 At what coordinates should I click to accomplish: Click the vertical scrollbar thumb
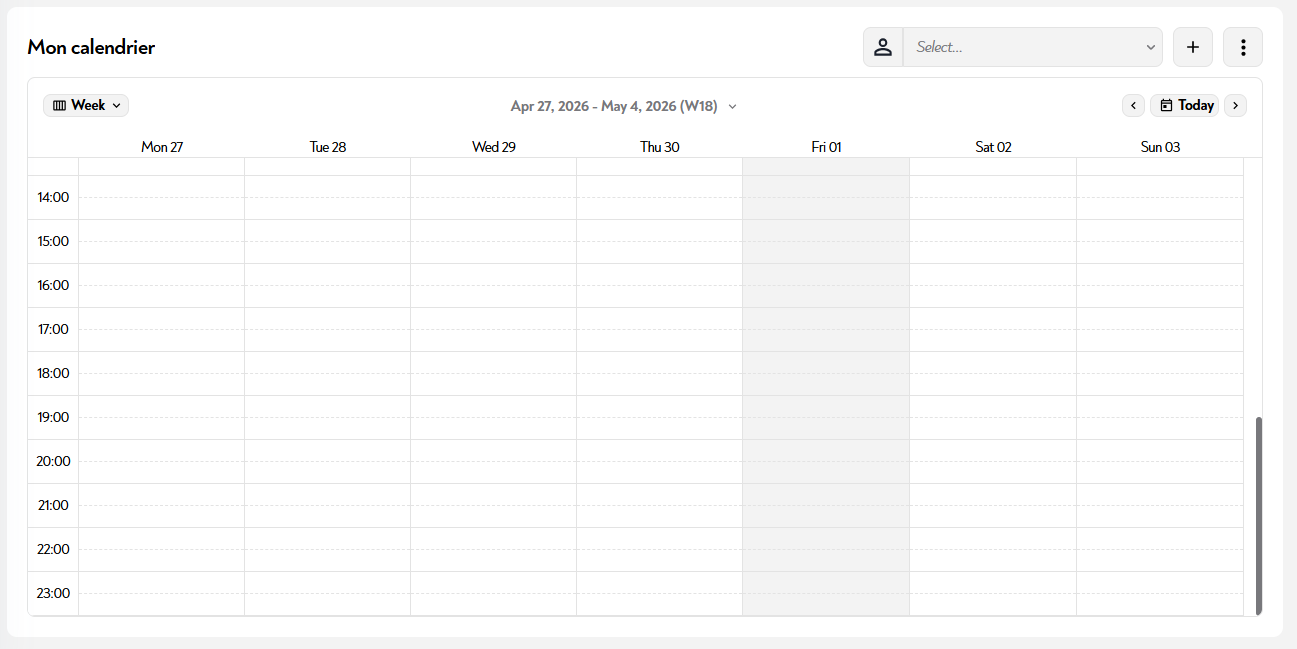tap(1259, 515)
